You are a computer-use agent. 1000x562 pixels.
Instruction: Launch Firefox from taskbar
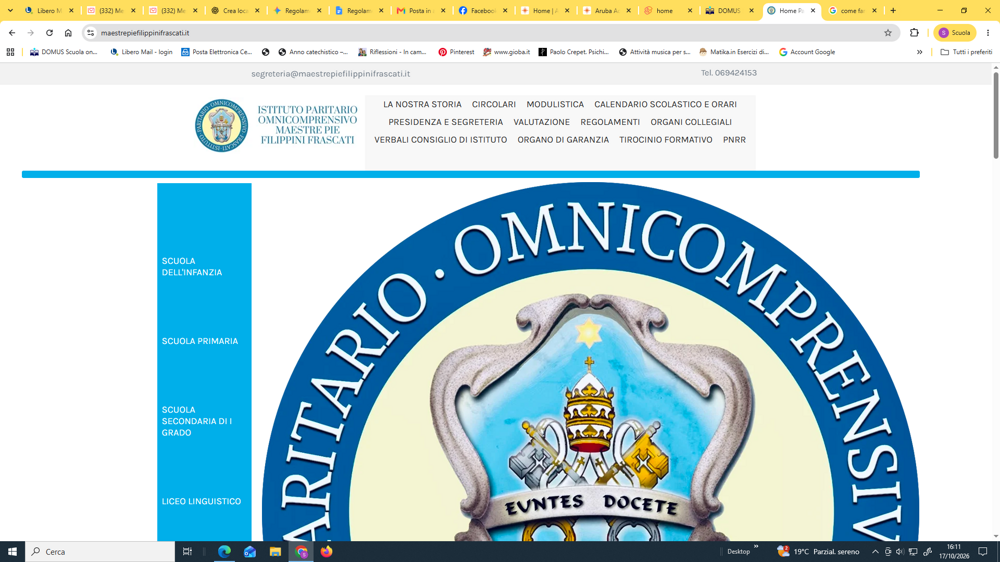[x=327, y=551]
